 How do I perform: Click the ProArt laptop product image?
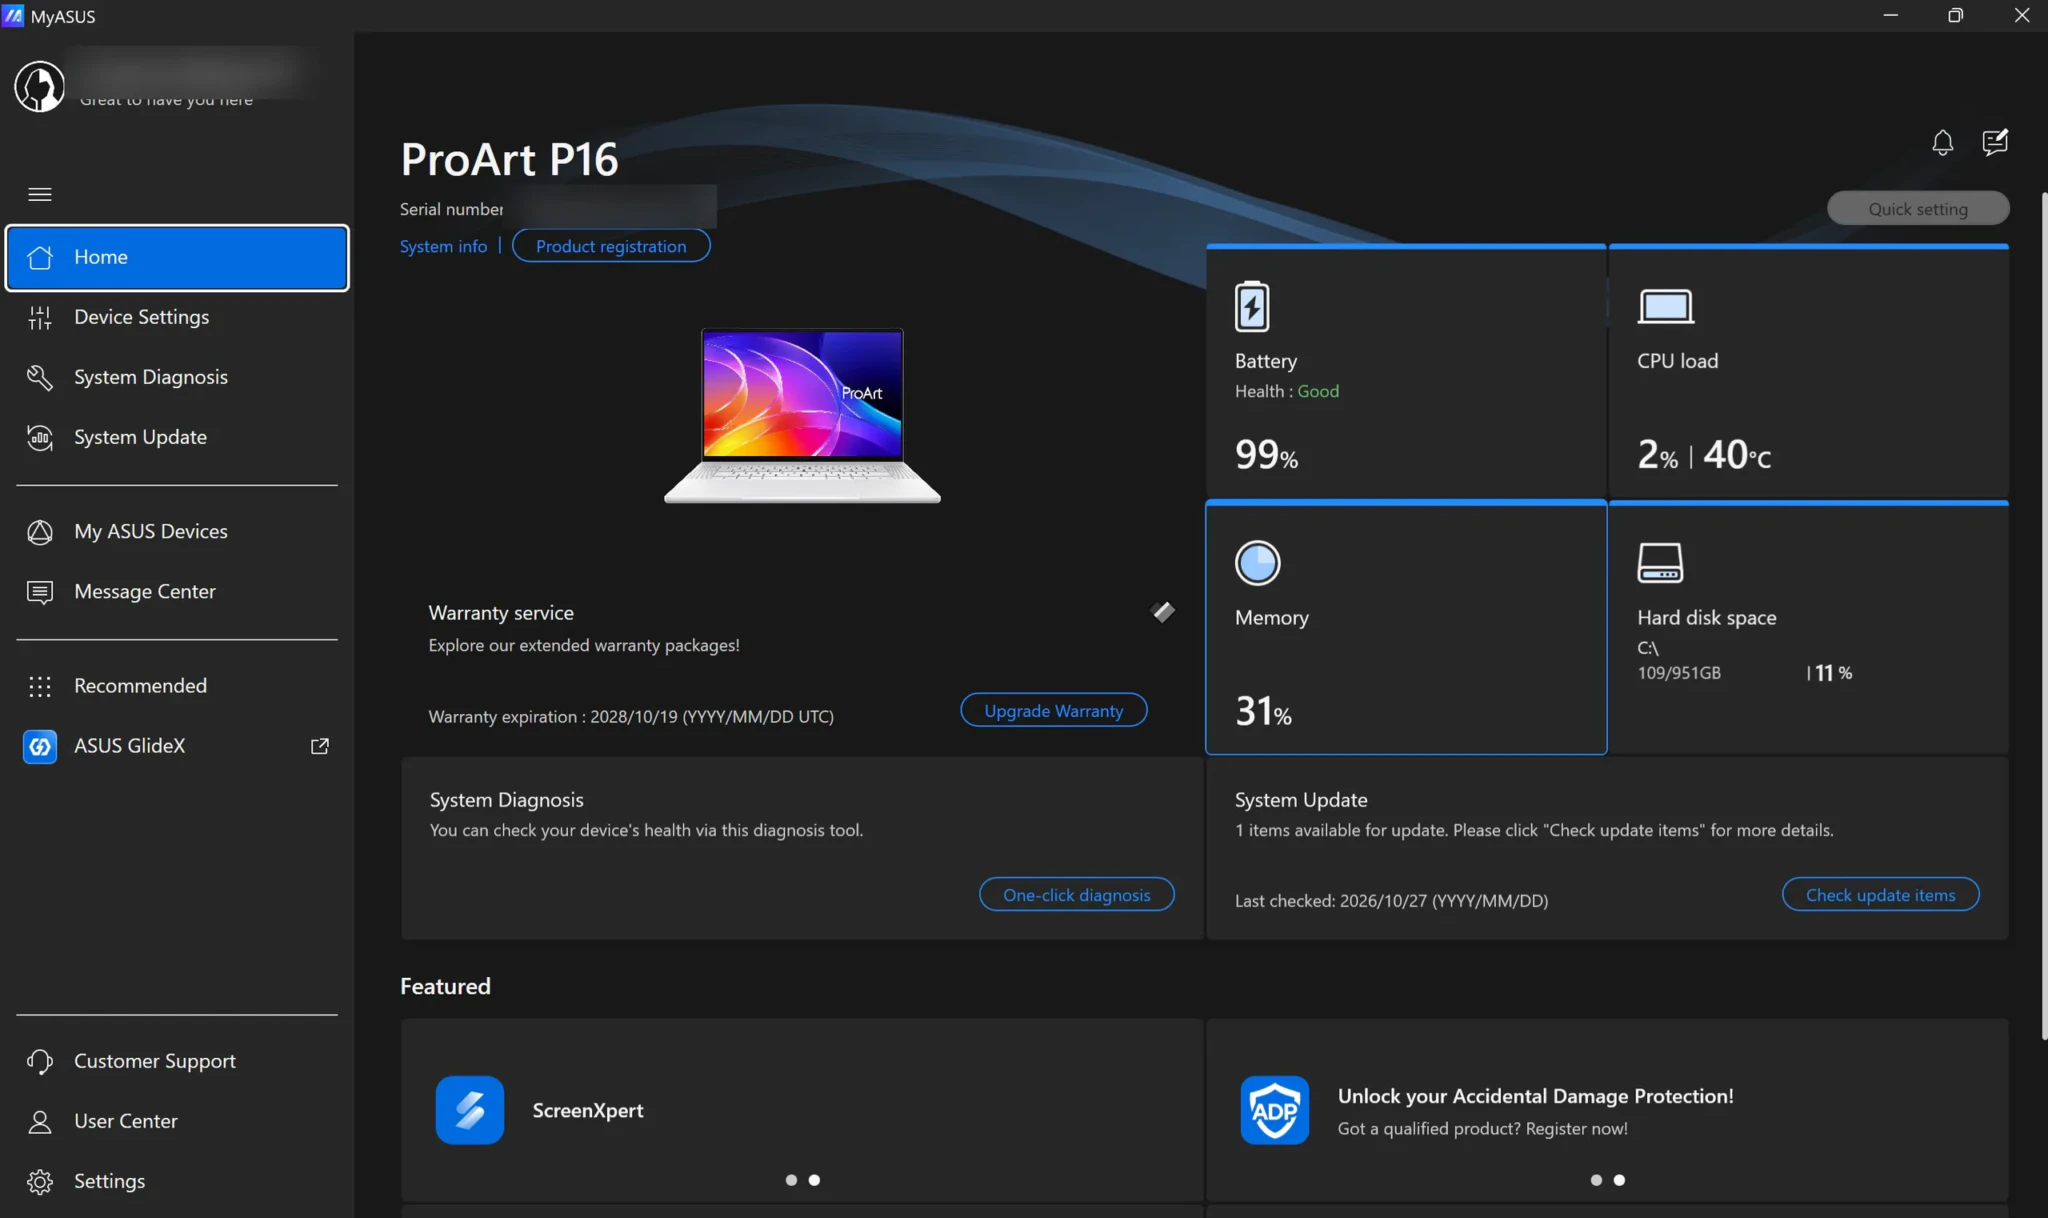[802, 415]
